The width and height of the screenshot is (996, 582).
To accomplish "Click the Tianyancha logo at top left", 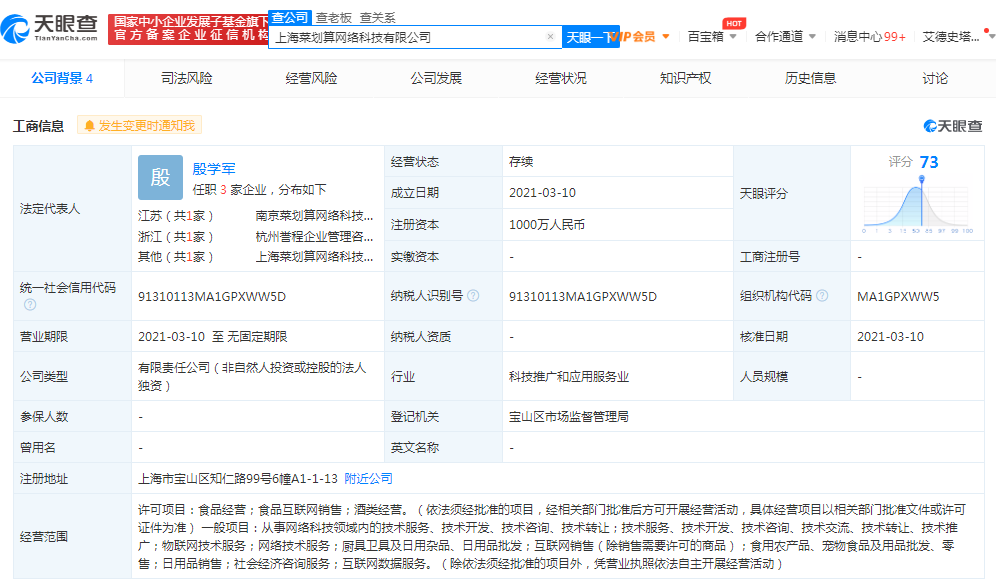I will pyautogui.click(x=50, y=28).
